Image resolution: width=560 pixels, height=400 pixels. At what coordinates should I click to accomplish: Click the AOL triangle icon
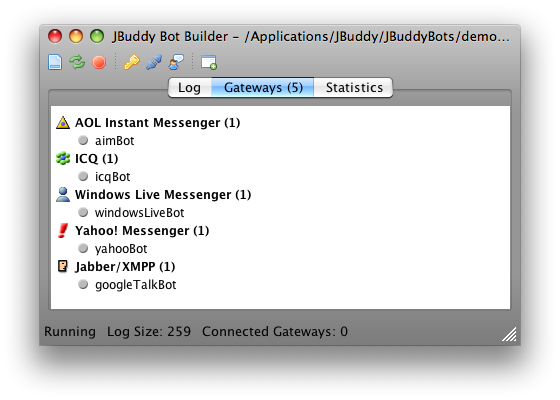63,122
